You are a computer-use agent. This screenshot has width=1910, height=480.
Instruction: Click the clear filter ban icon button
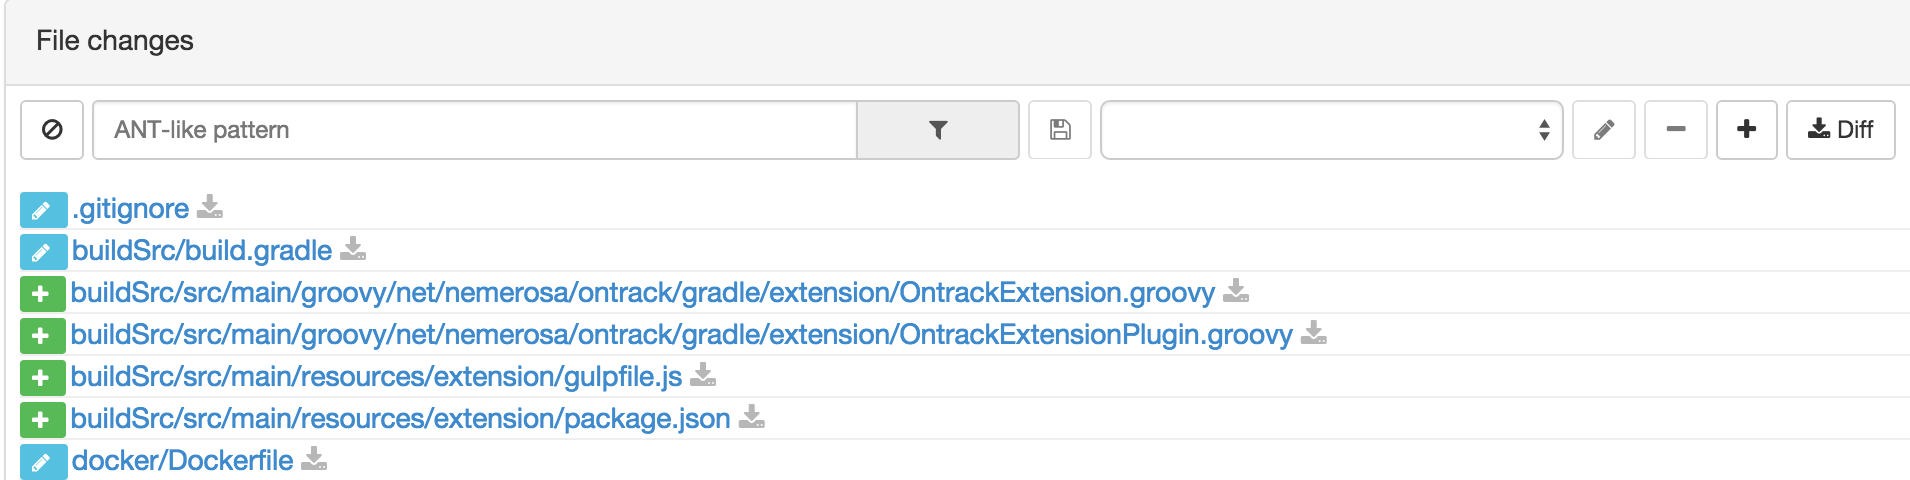[x=52, y=130]
